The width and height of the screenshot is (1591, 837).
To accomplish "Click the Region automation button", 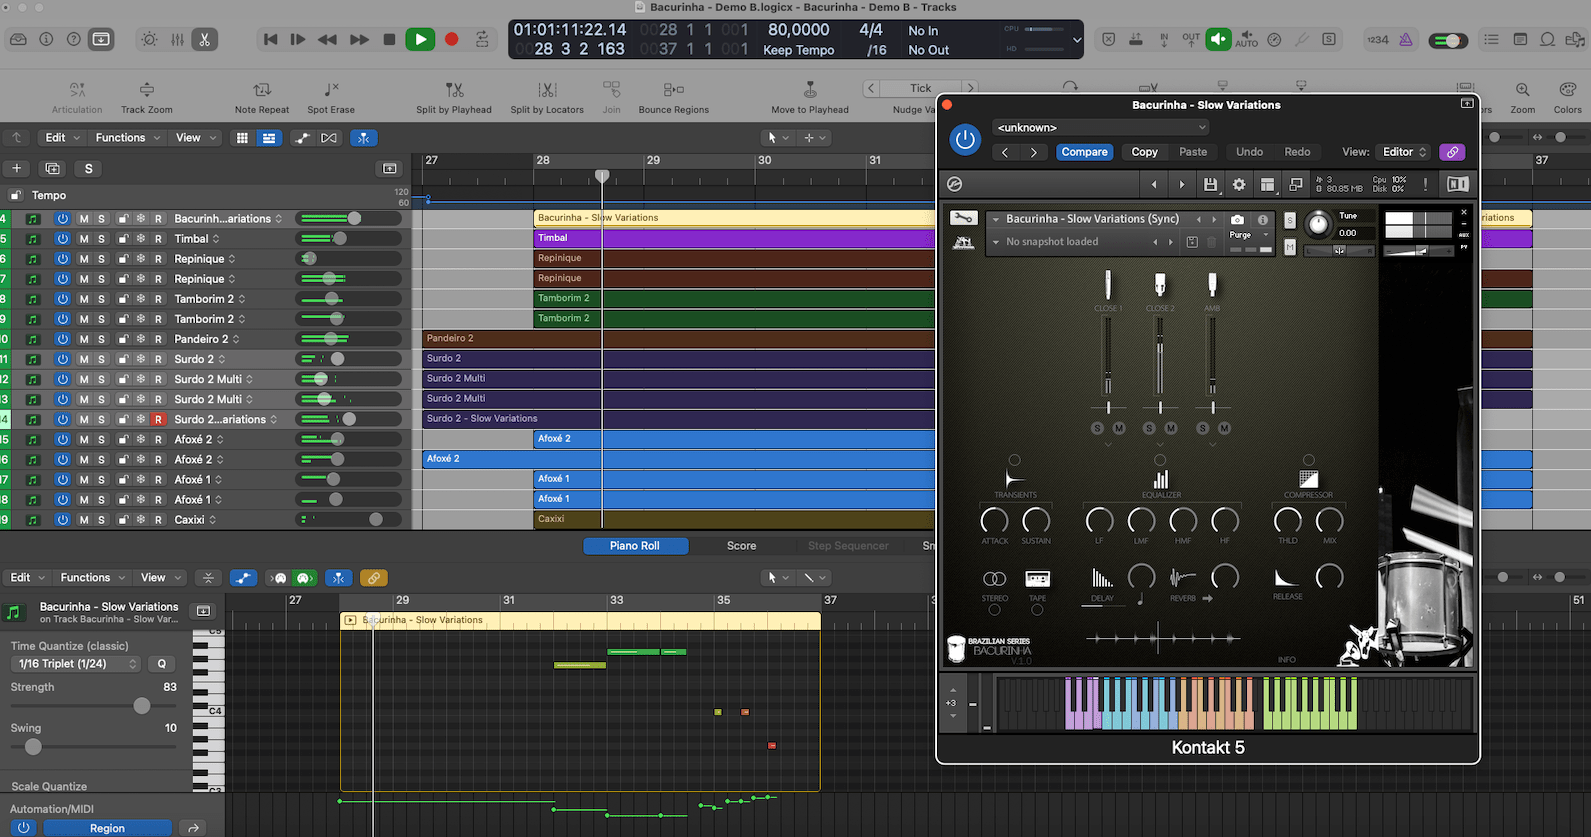I will [107, 828].
